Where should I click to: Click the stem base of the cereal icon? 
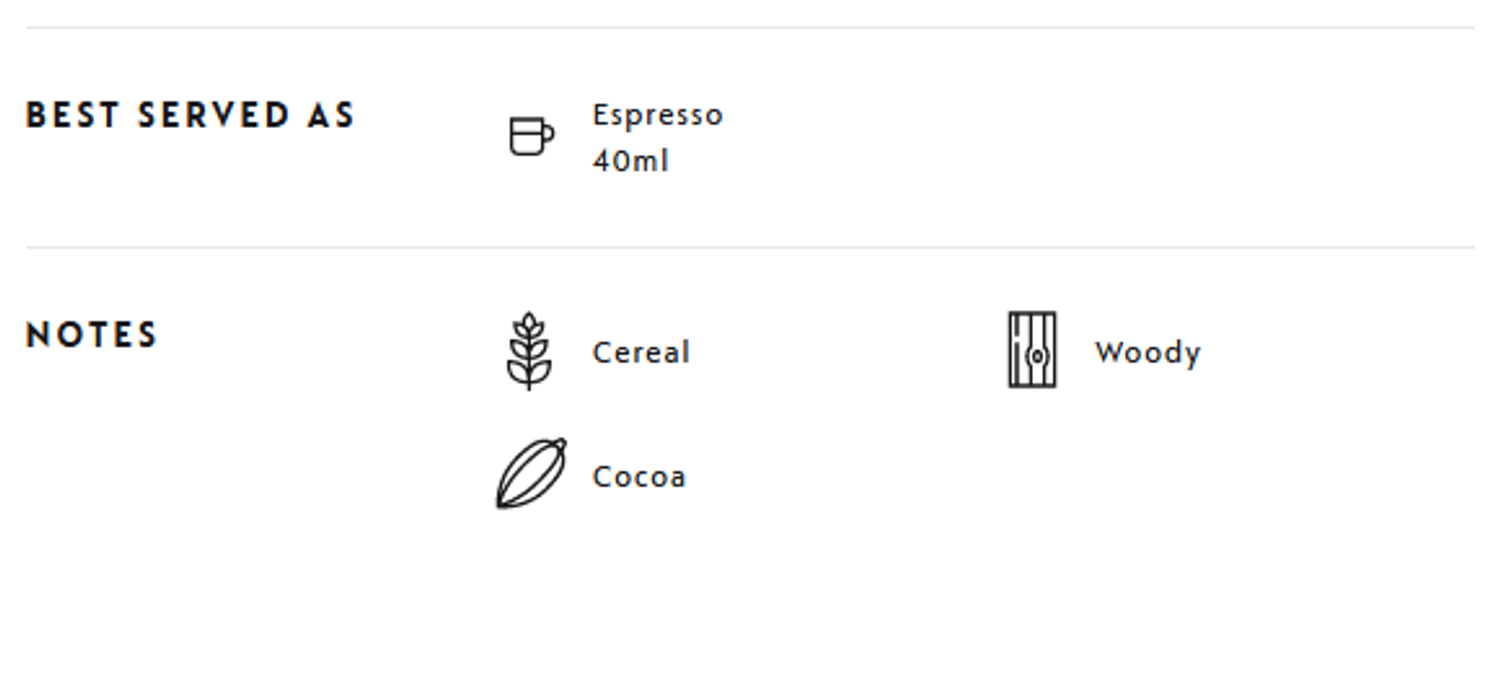529,384
